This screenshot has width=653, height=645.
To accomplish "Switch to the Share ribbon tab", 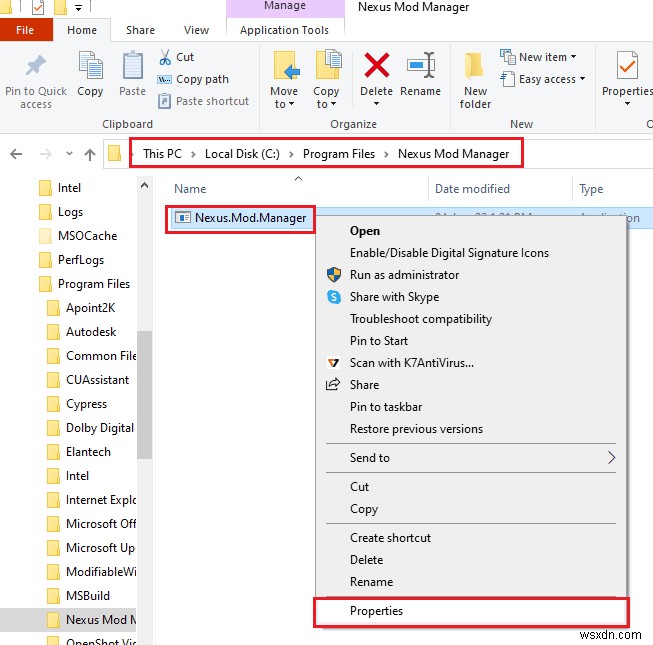I will click(x=140, y=30).
